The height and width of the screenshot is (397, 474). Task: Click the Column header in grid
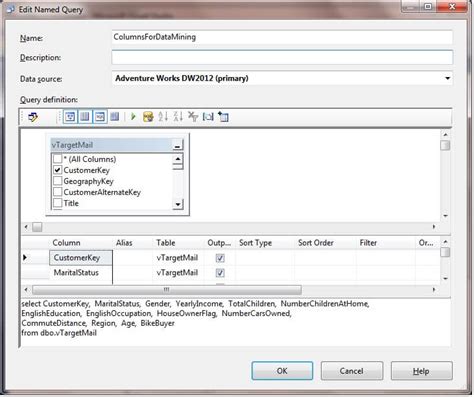pyautogui.click(x=66, y=243)
